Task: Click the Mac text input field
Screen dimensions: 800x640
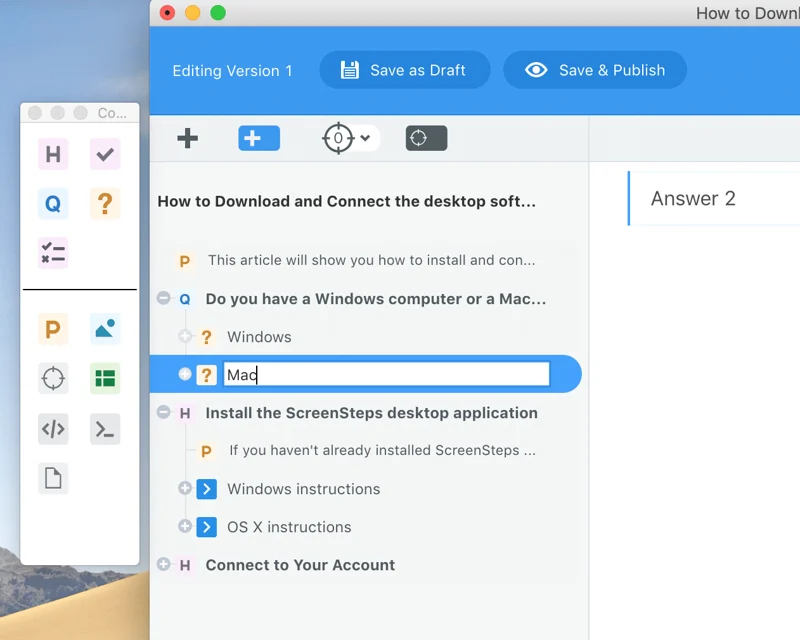Action: (386, 374)
